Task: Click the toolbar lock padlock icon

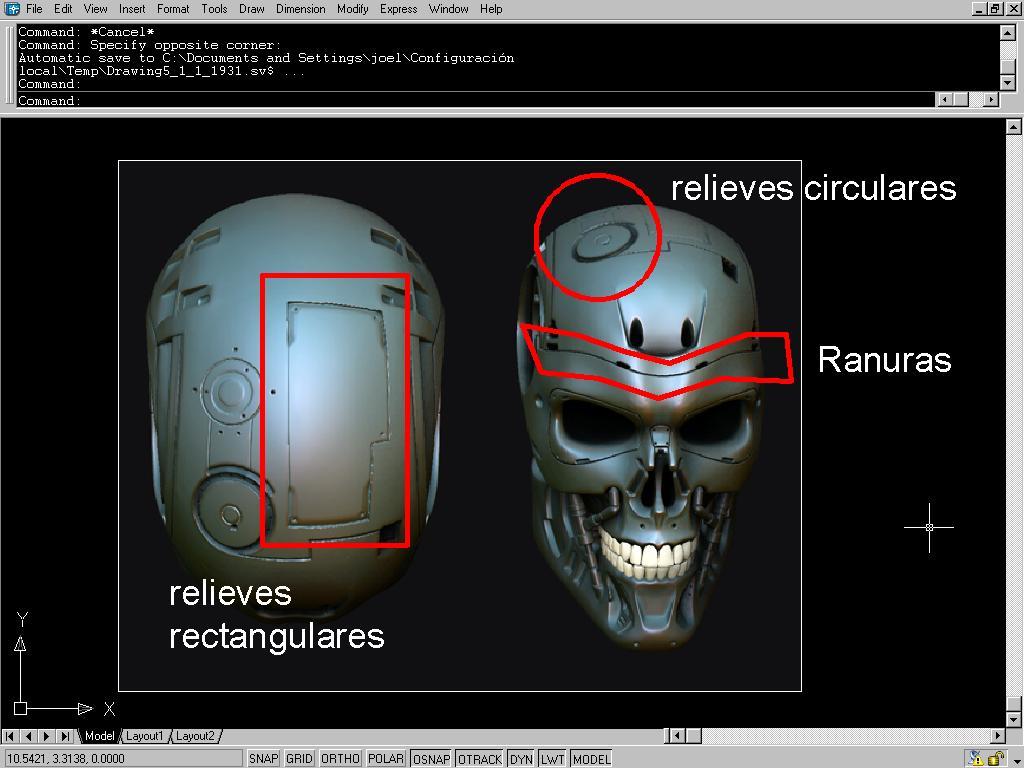Action: pyautogui.click(x=995, y=758)
